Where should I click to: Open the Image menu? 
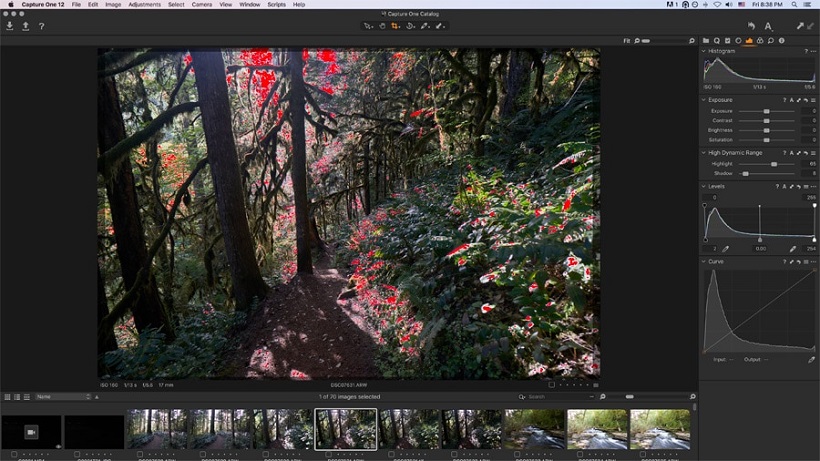113,4
